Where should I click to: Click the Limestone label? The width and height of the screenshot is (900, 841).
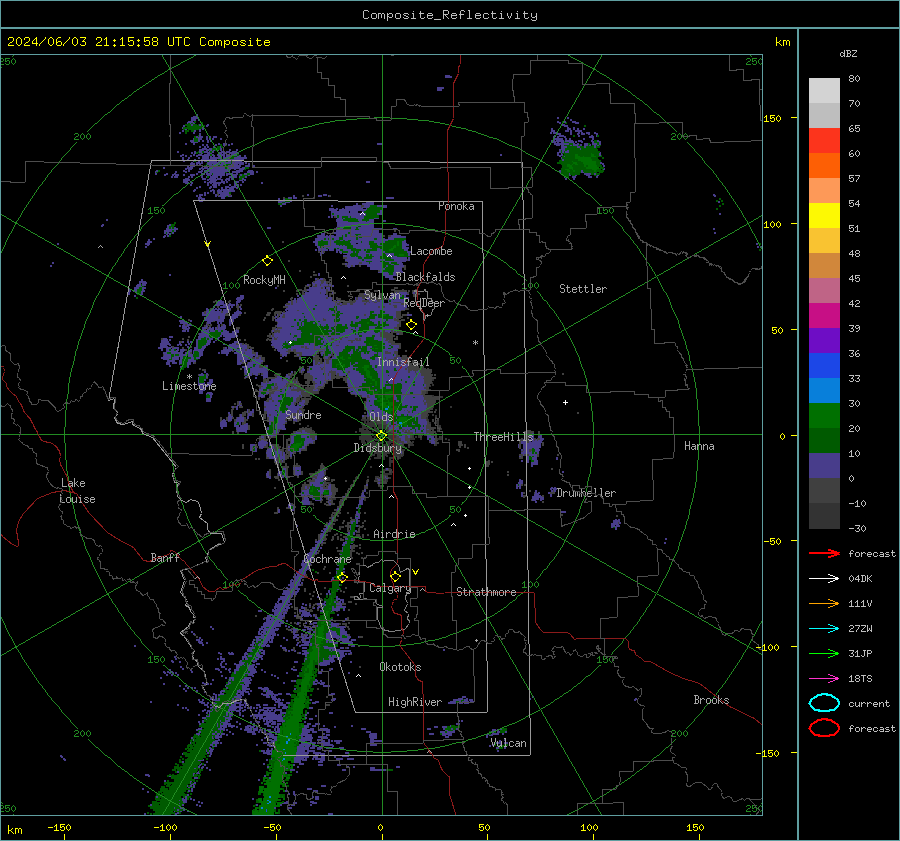[189, 386]
